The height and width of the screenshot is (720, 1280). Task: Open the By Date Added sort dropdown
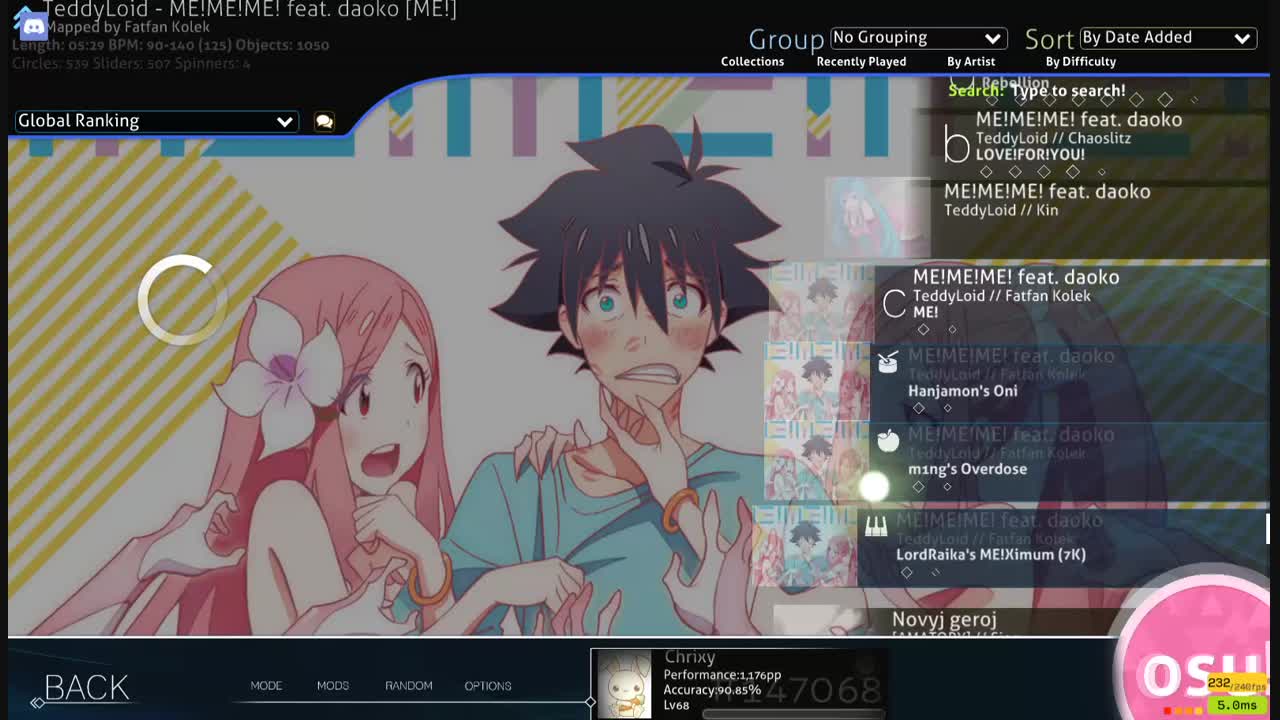pyautogui.click(x=1167, y=38)
